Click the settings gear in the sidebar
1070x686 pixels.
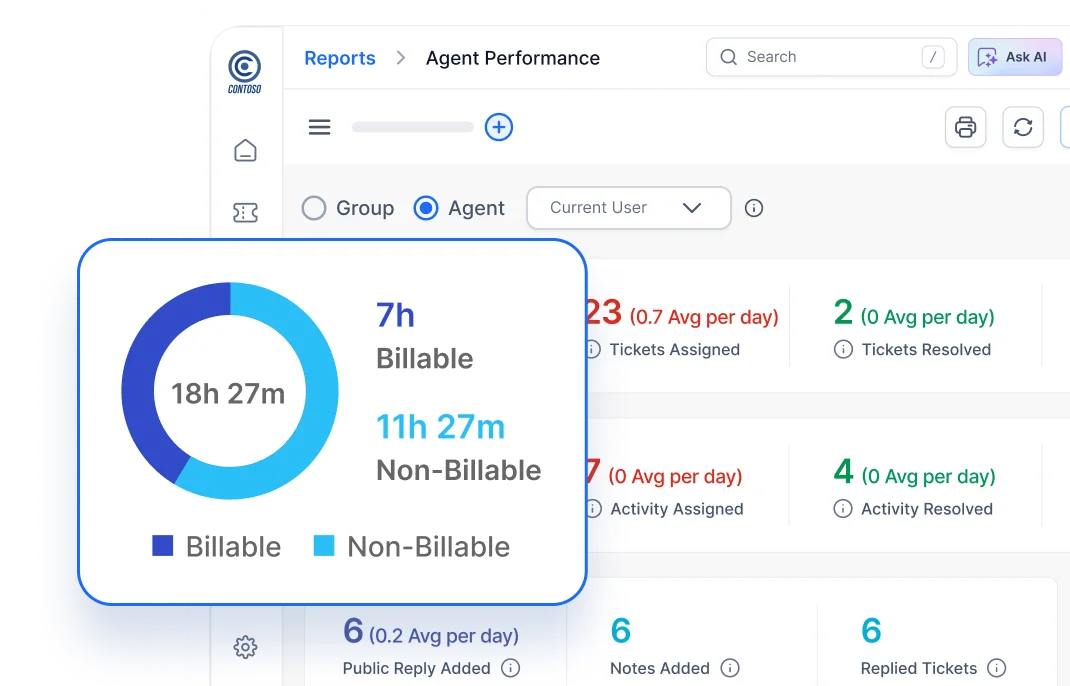[245, 647]
